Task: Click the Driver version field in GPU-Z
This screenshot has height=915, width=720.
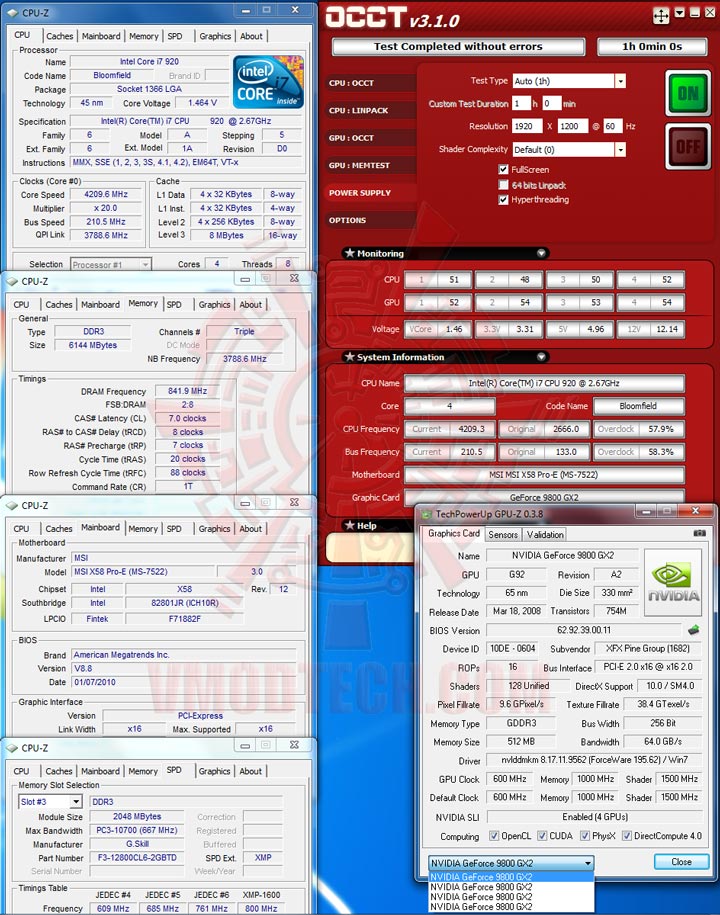Action: [595, 760]
